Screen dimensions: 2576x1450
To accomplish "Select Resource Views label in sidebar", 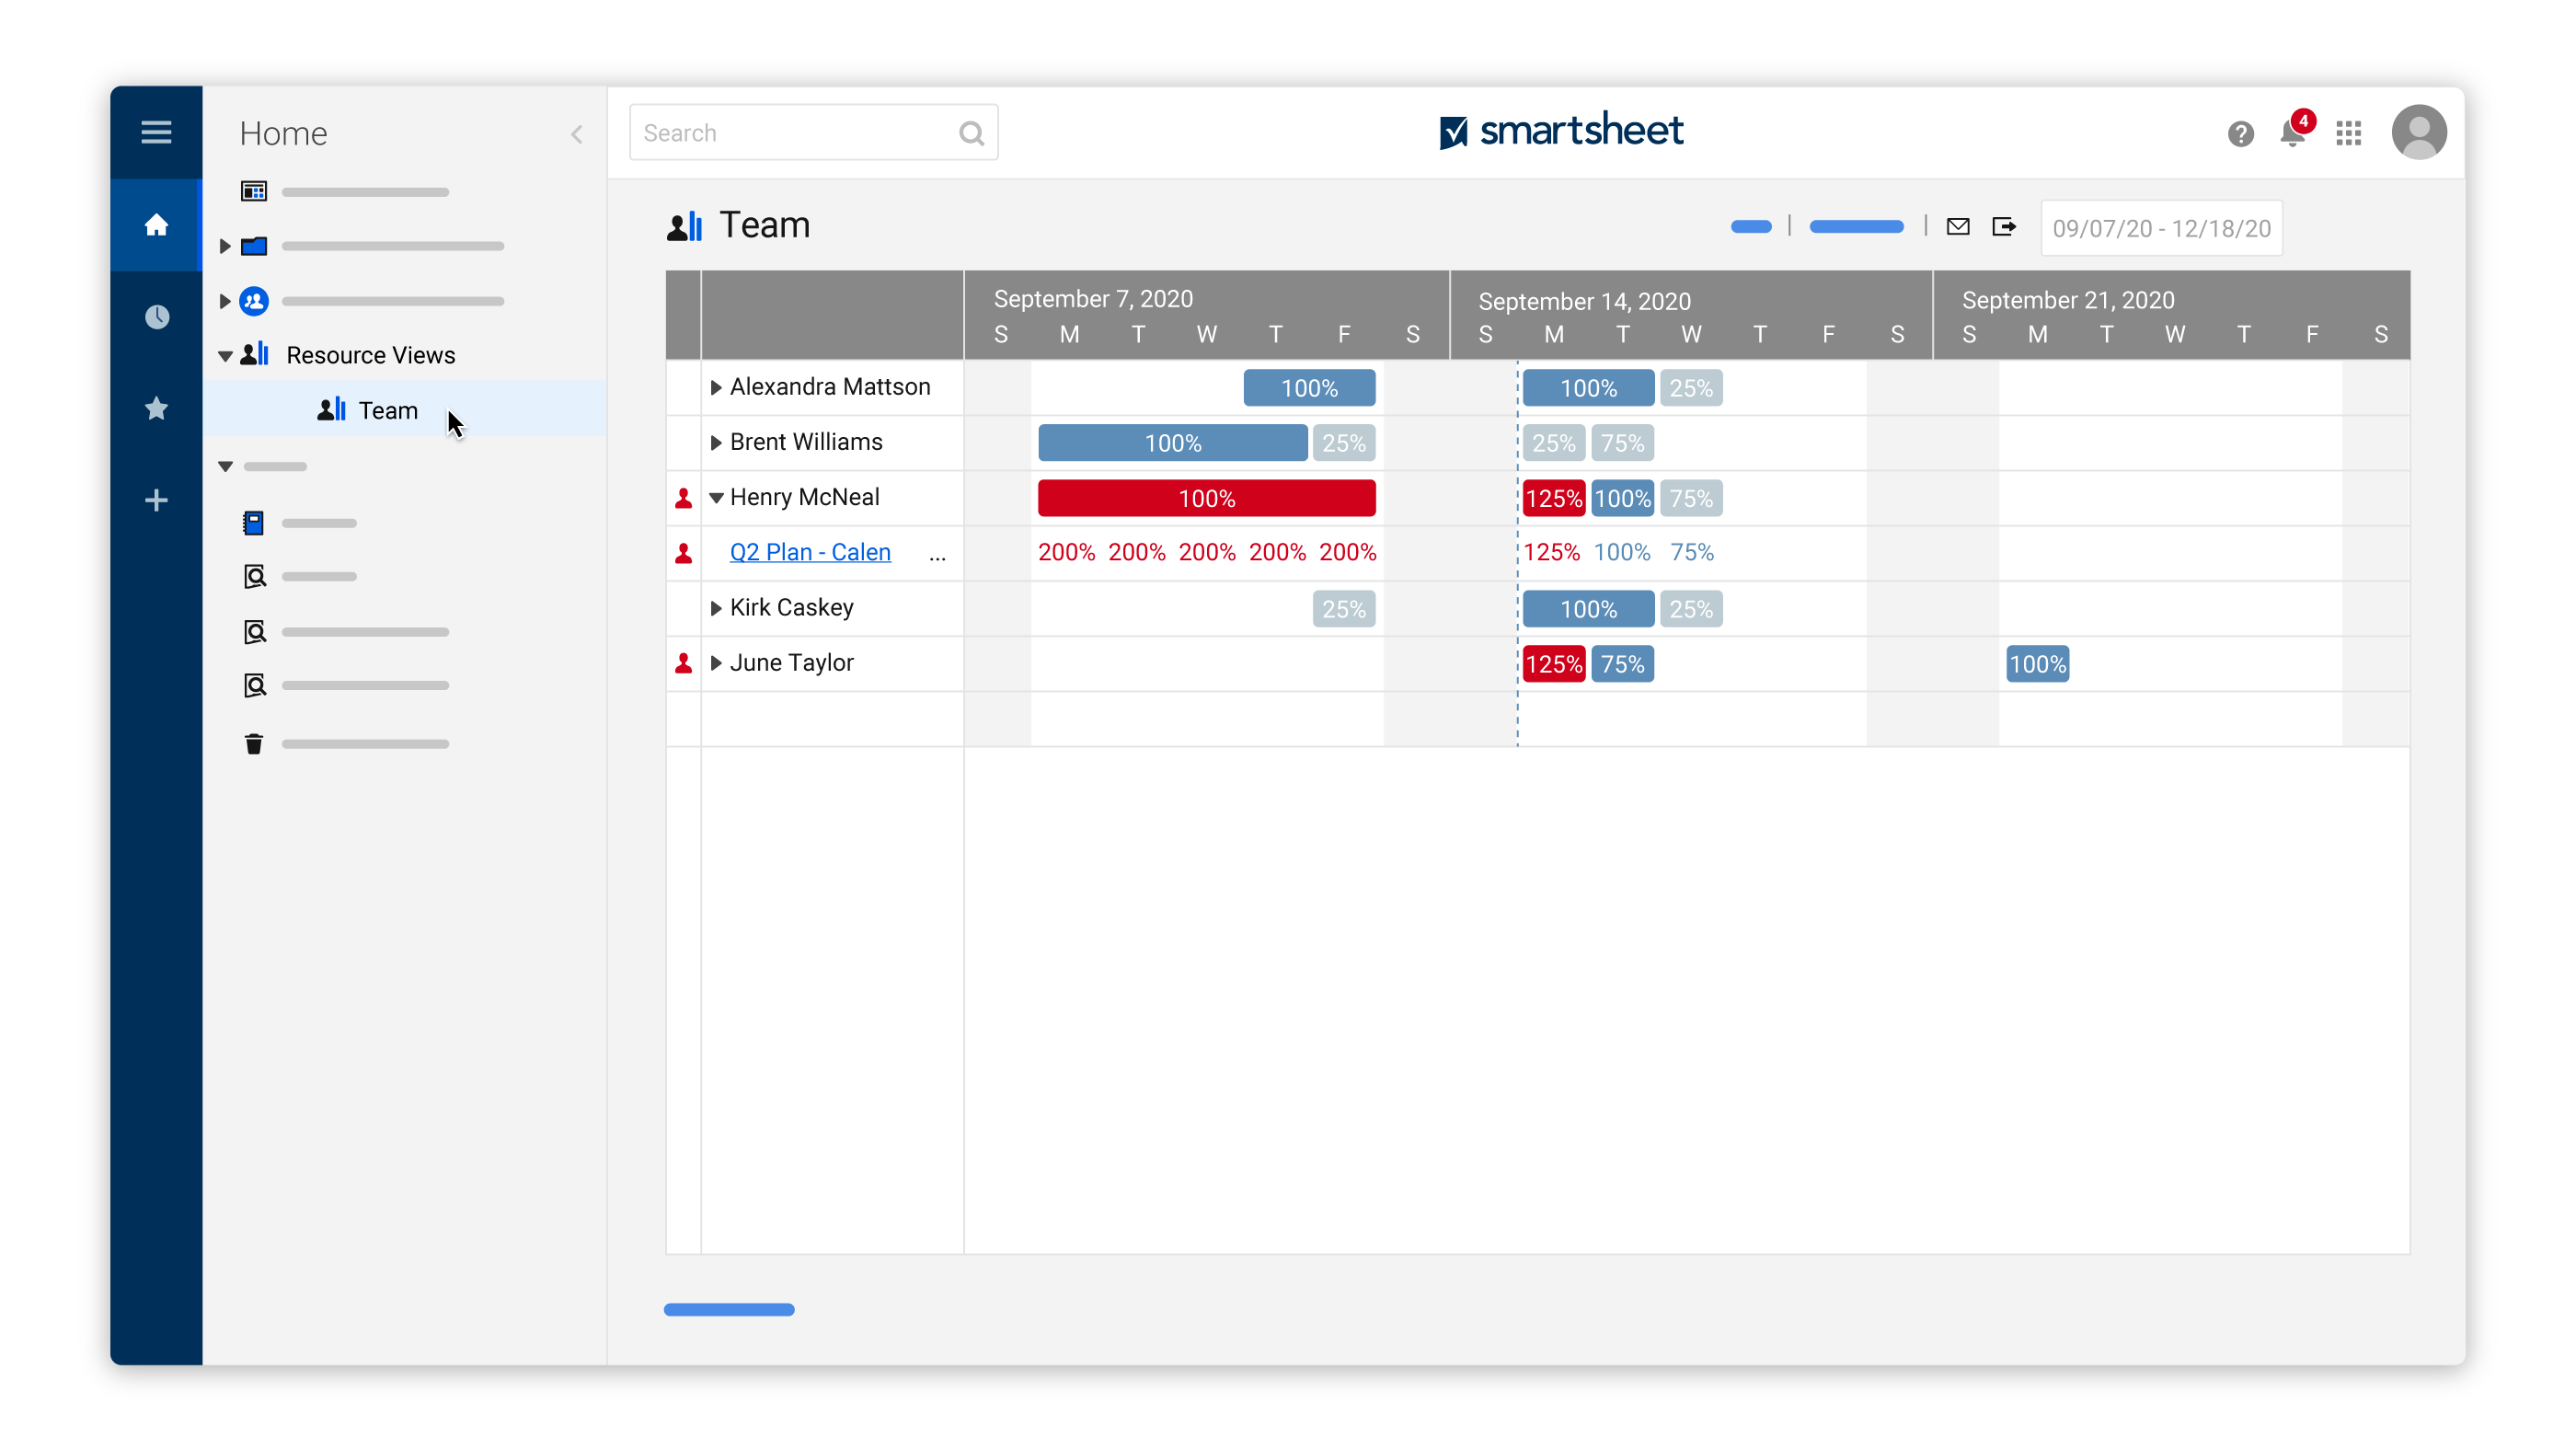I will coord(370,355).
